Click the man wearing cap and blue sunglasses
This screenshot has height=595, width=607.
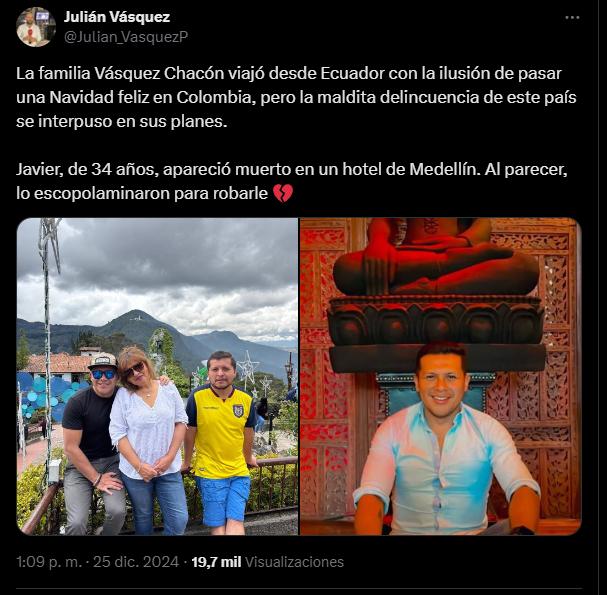pos(93,441)
